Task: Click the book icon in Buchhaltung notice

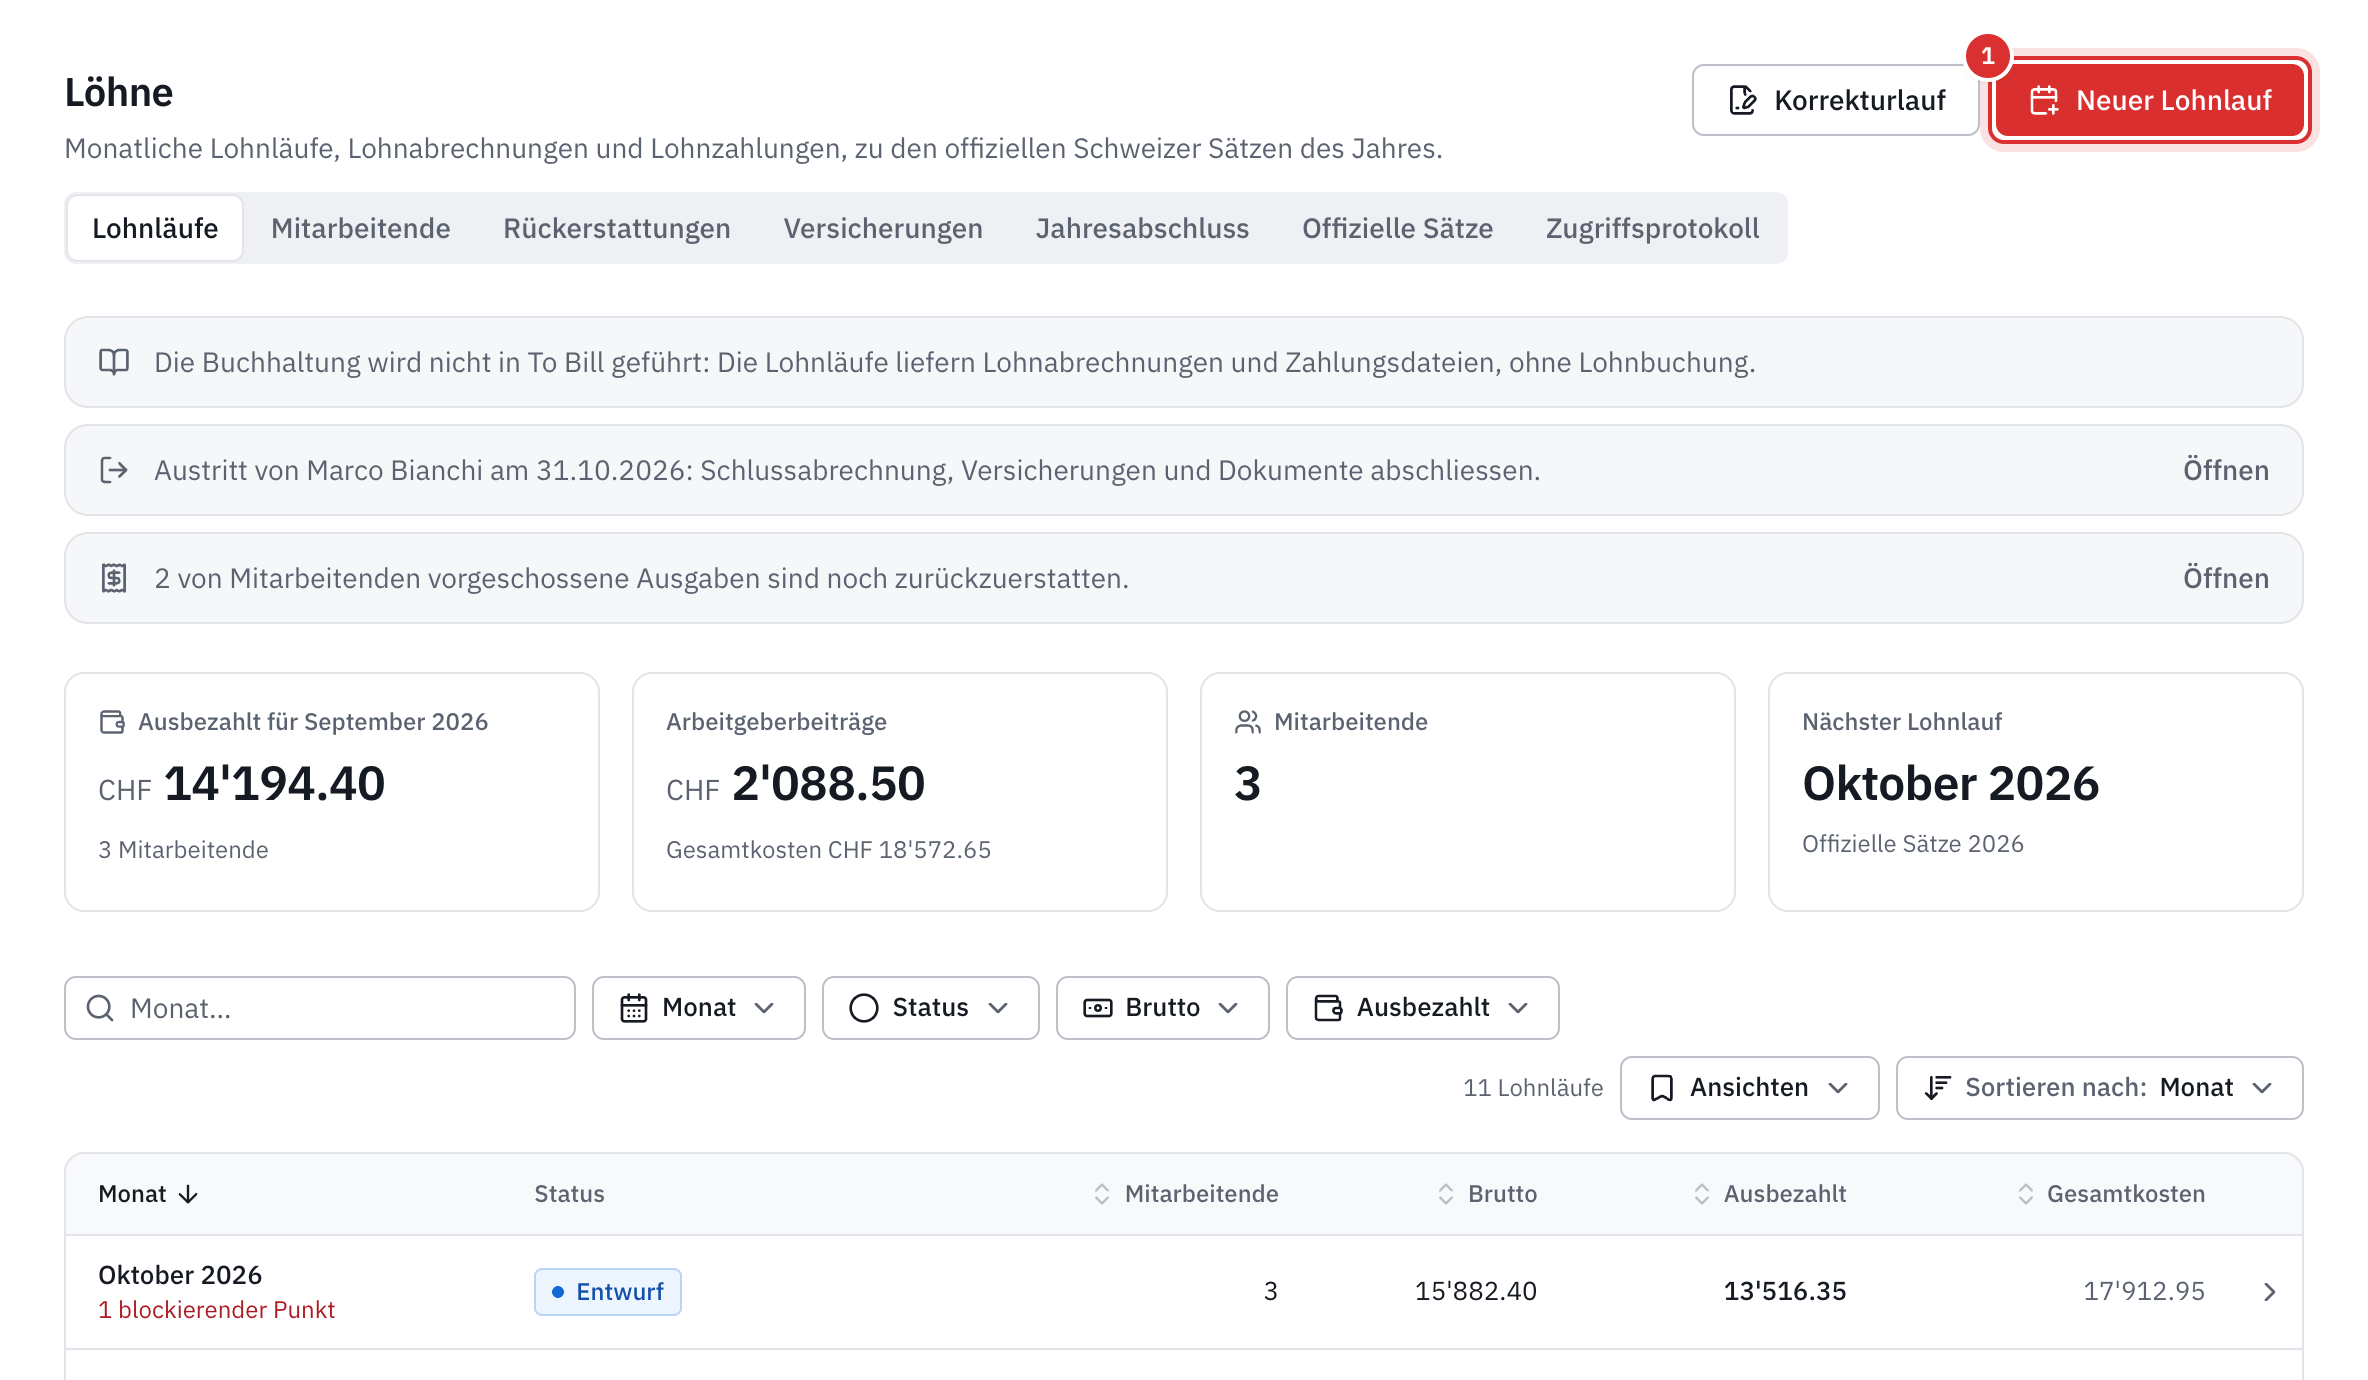Action: 114,362
